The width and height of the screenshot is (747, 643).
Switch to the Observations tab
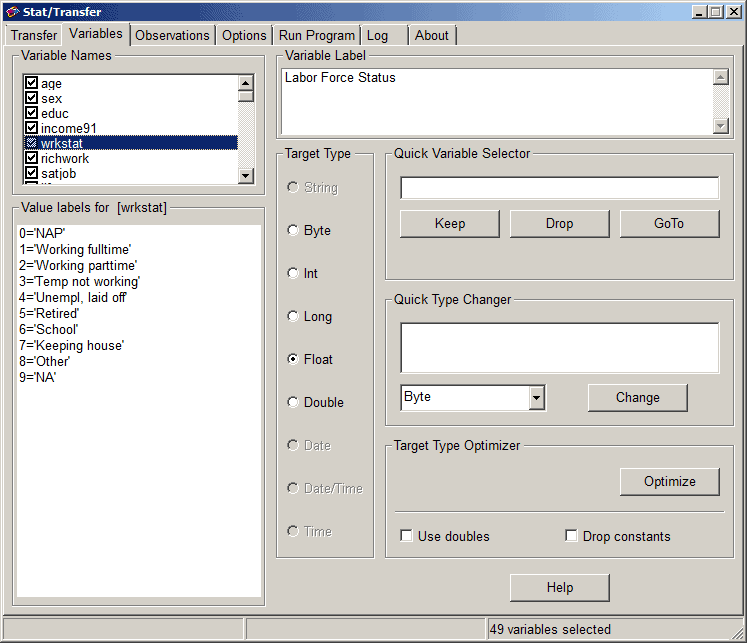pyautogui.click(x=172, y=35)
